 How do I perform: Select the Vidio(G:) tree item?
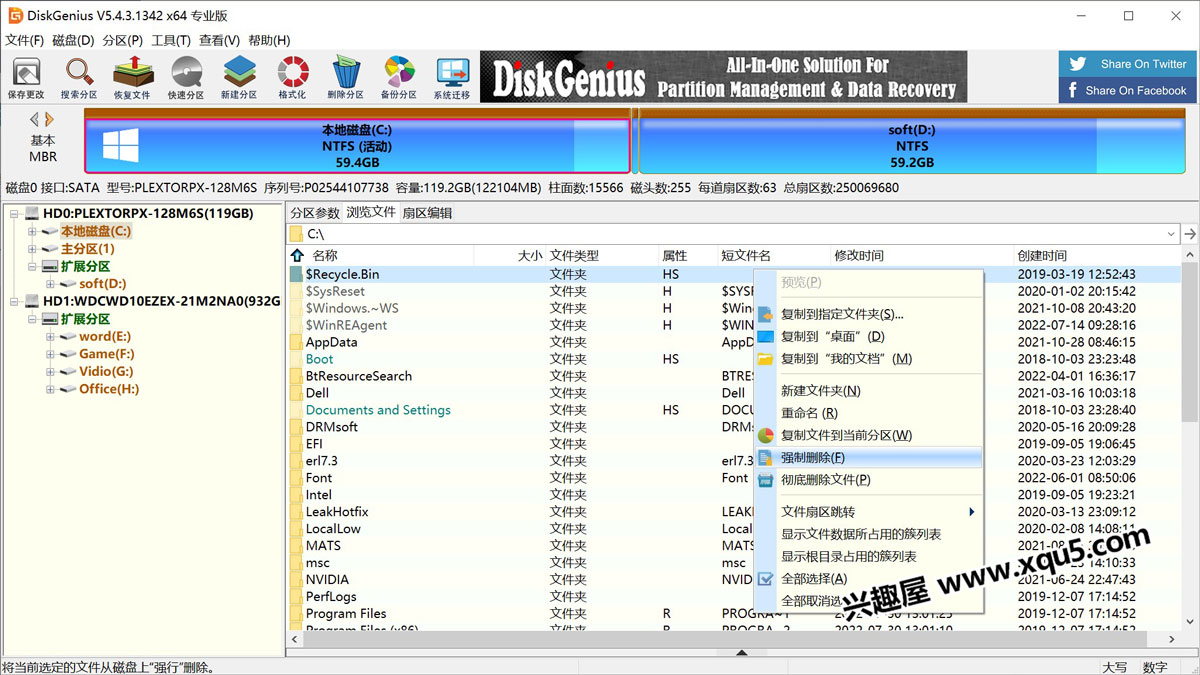106,372
